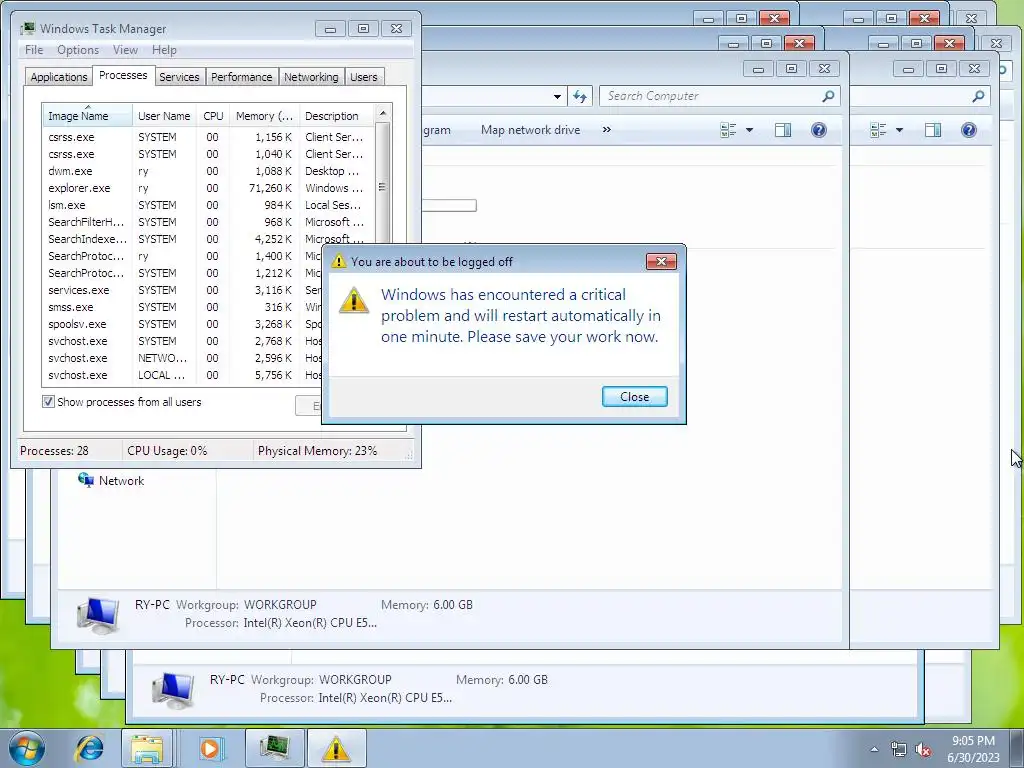Click the Search Computer magnifier icon
Image resolution: width=1024 pixels, height=768 pixels.
click(x=828, y=96)
